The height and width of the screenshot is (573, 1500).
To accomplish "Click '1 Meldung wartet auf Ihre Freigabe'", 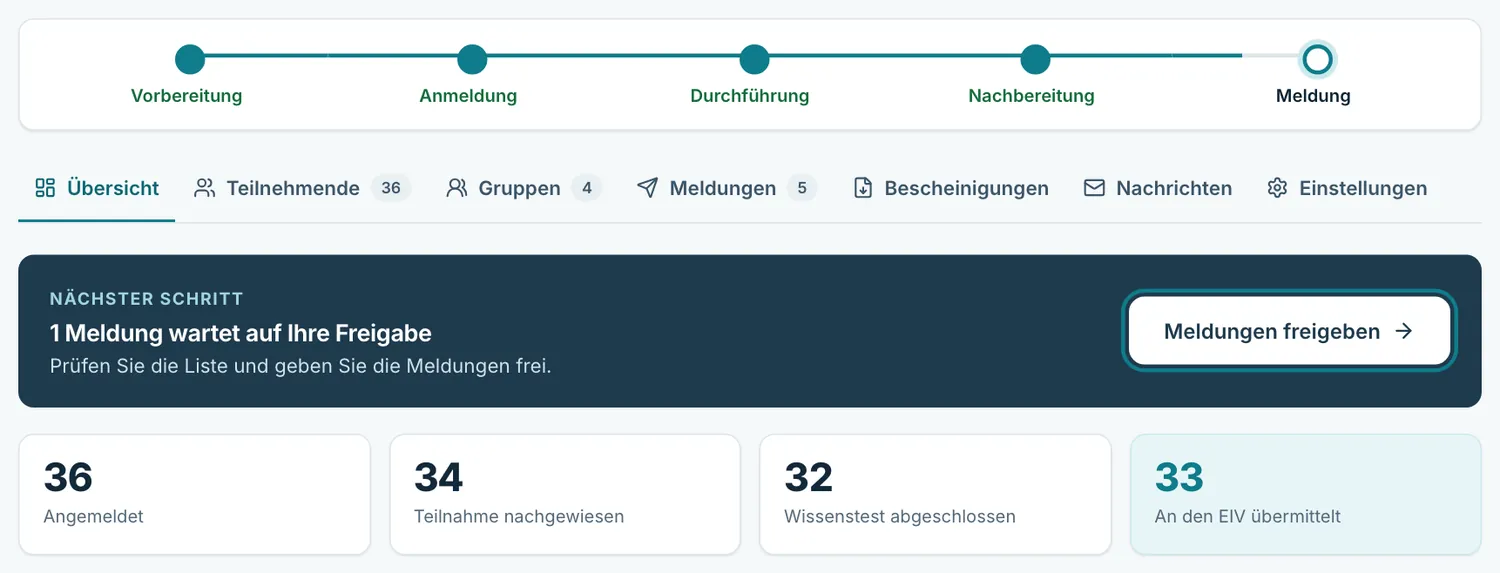I will [241, 333].
